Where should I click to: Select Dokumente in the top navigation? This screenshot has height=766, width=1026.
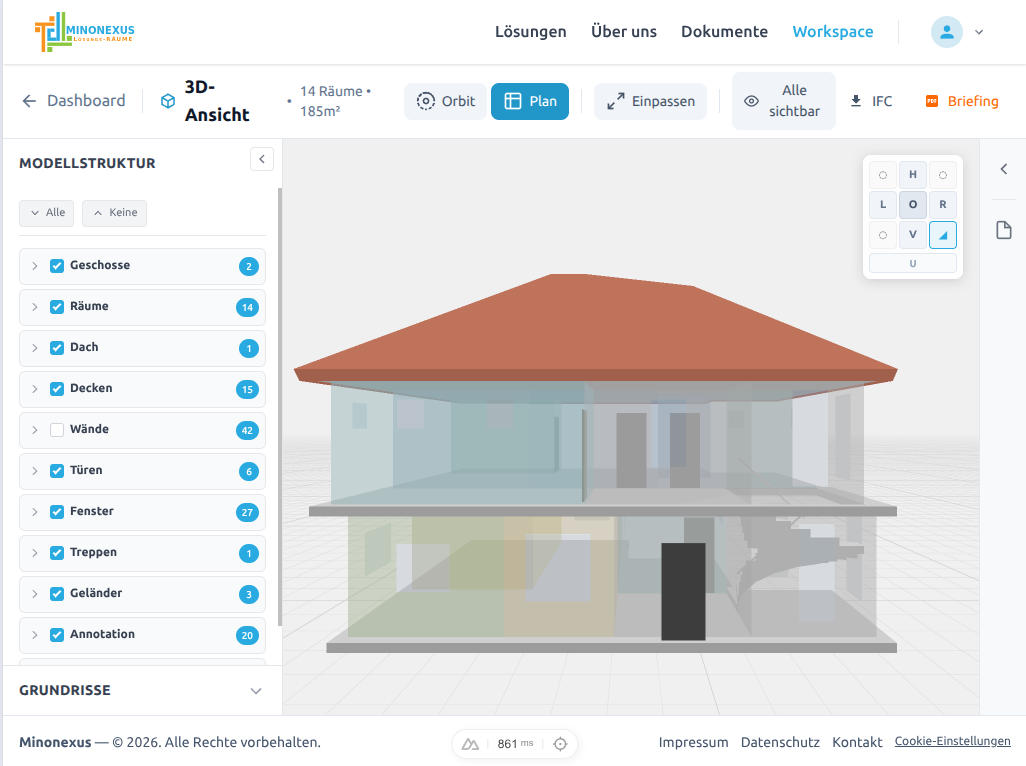pos(724,31)
